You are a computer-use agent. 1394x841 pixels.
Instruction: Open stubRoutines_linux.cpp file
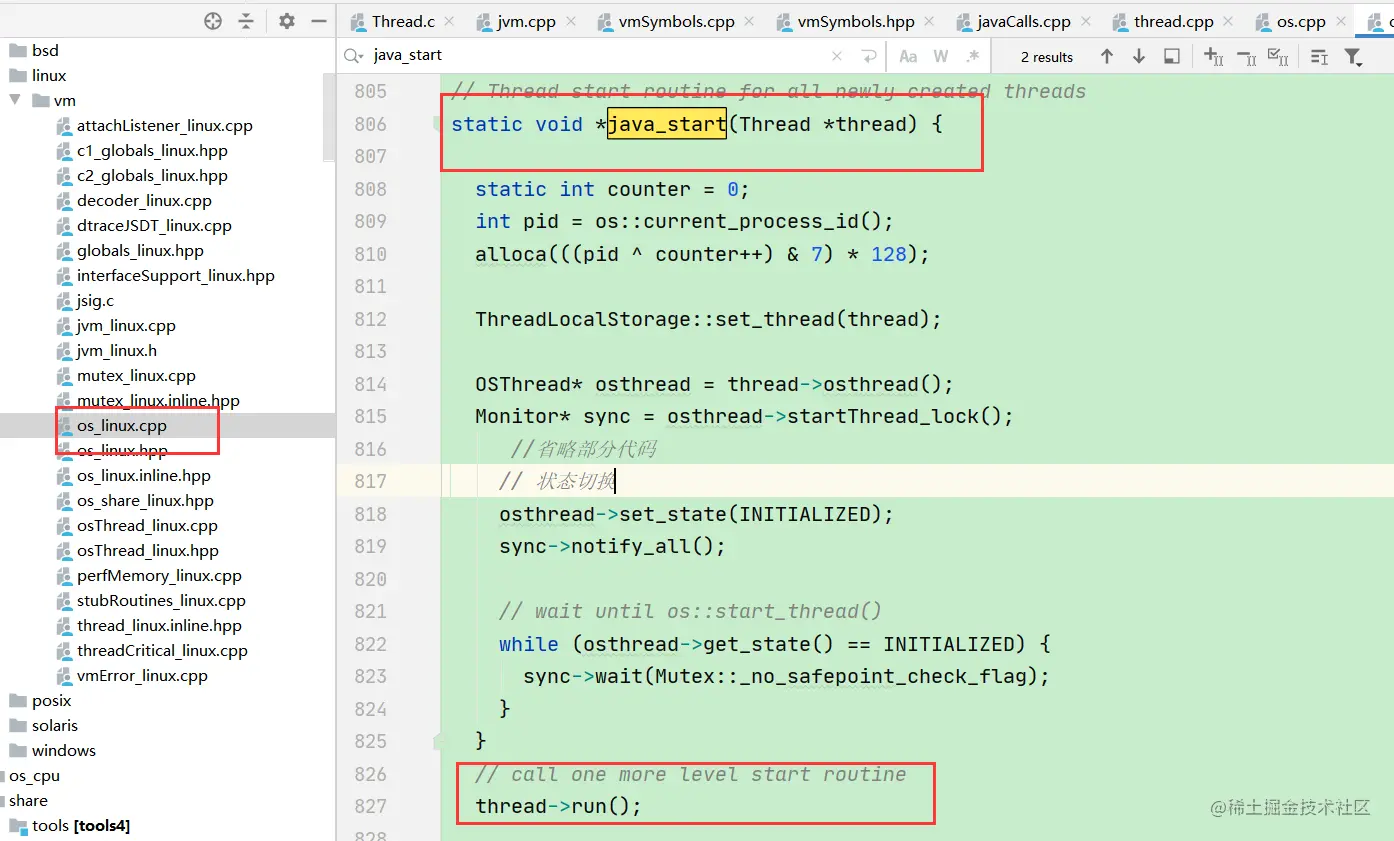tap(161, 600)
